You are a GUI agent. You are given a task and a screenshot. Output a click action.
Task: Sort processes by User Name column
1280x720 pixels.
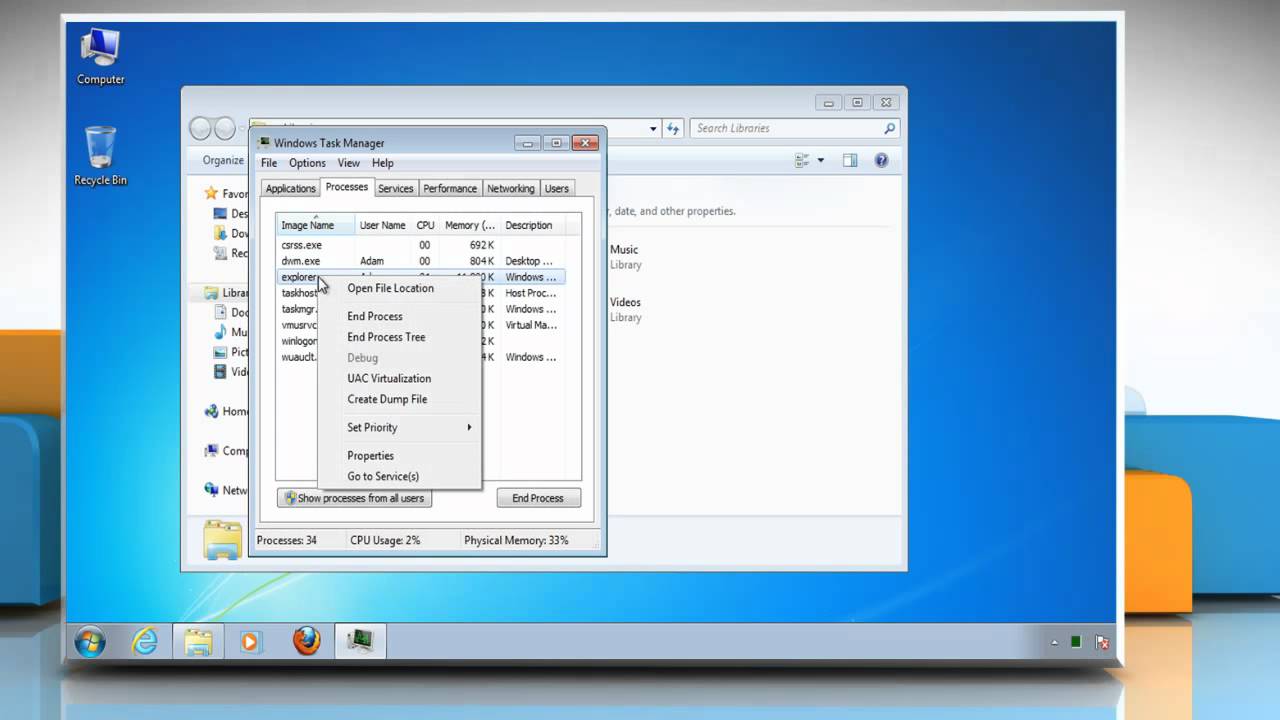384,225
